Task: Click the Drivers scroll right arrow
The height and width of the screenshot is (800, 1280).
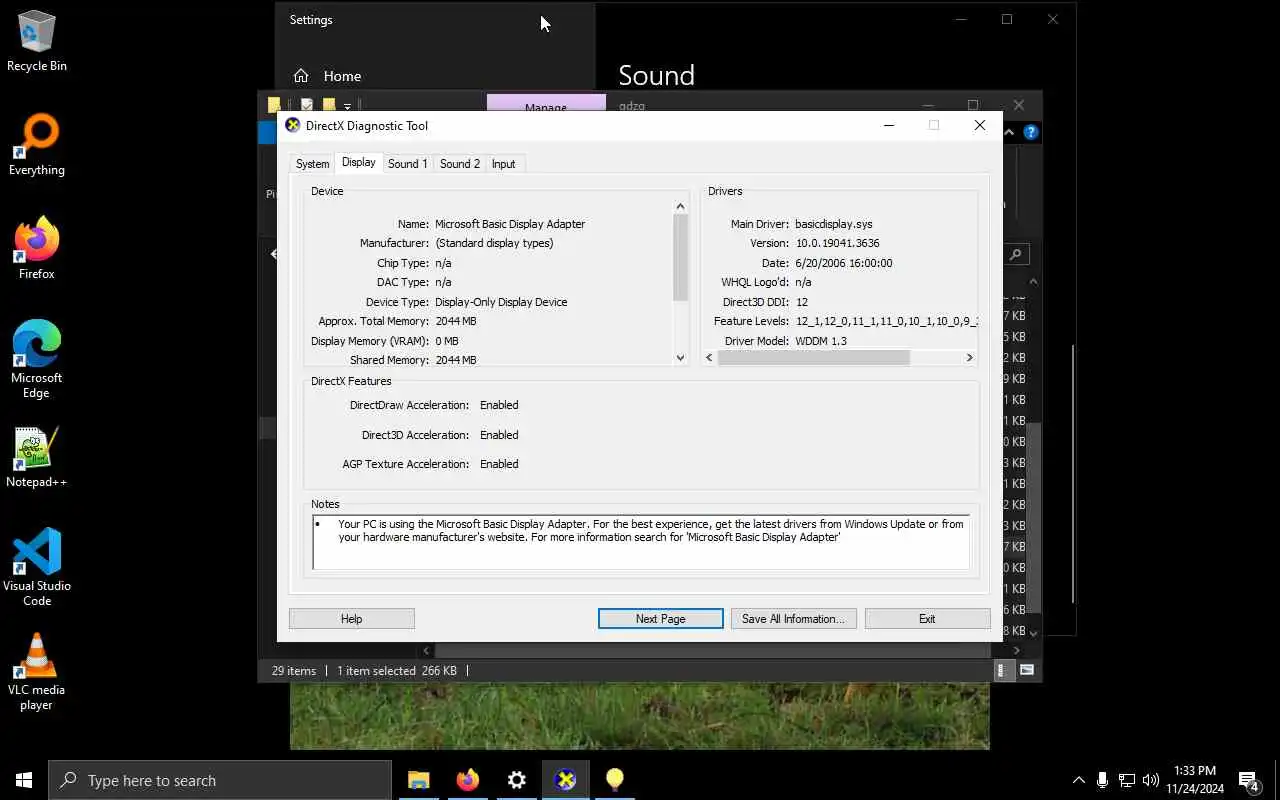Action: point(969,357)
